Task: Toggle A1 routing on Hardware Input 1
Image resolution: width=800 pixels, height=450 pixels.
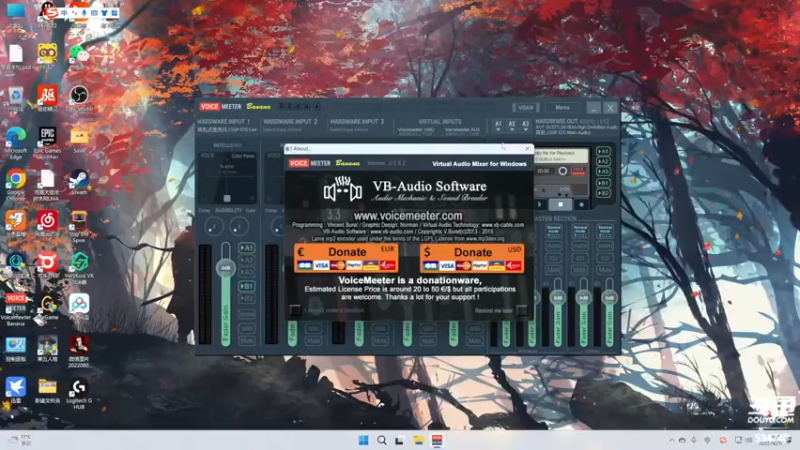Action: 247,248
